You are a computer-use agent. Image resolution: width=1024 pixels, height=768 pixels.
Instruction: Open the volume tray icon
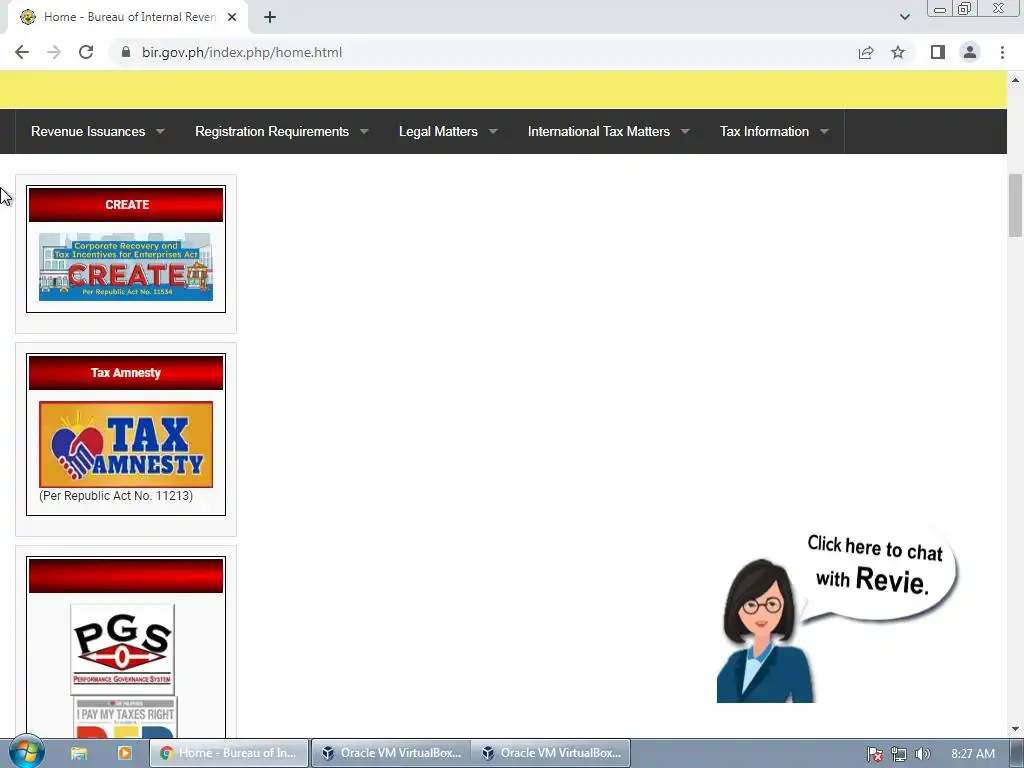922,754
